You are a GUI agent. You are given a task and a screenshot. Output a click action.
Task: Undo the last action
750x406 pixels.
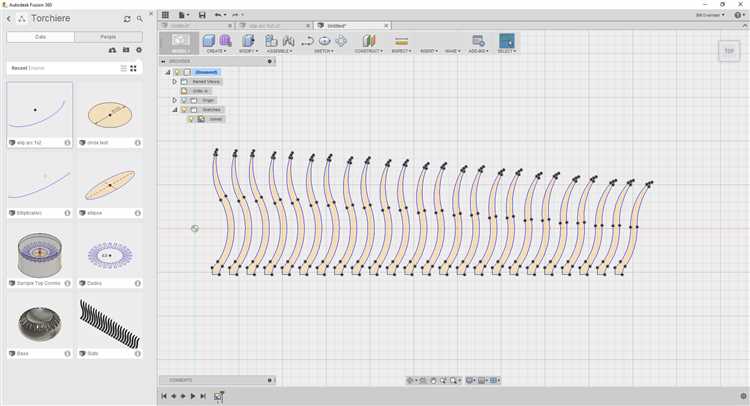220,15
